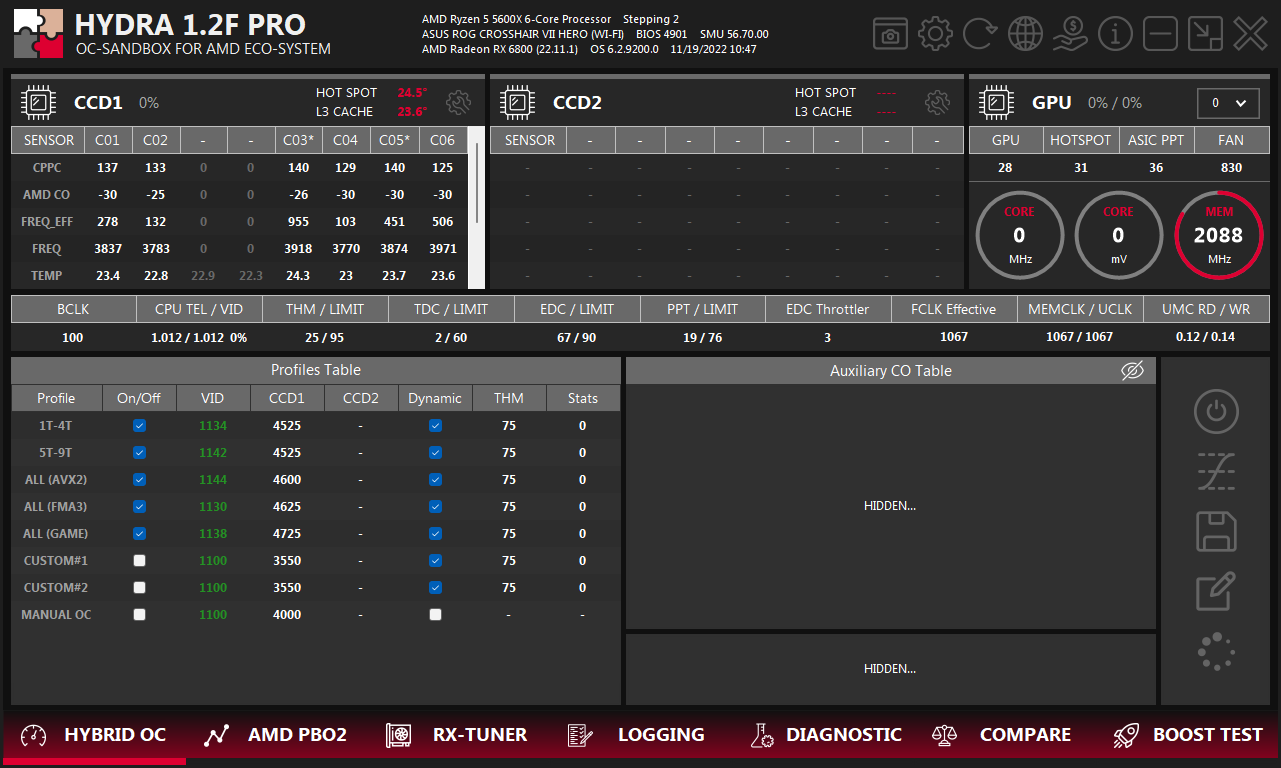Open the COMPARE tab

[x=1002, y=735]
